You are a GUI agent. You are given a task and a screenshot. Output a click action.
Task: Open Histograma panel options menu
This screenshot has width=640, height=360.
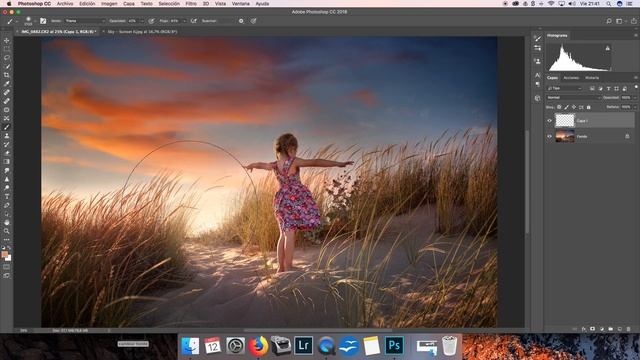pos(636,36)
